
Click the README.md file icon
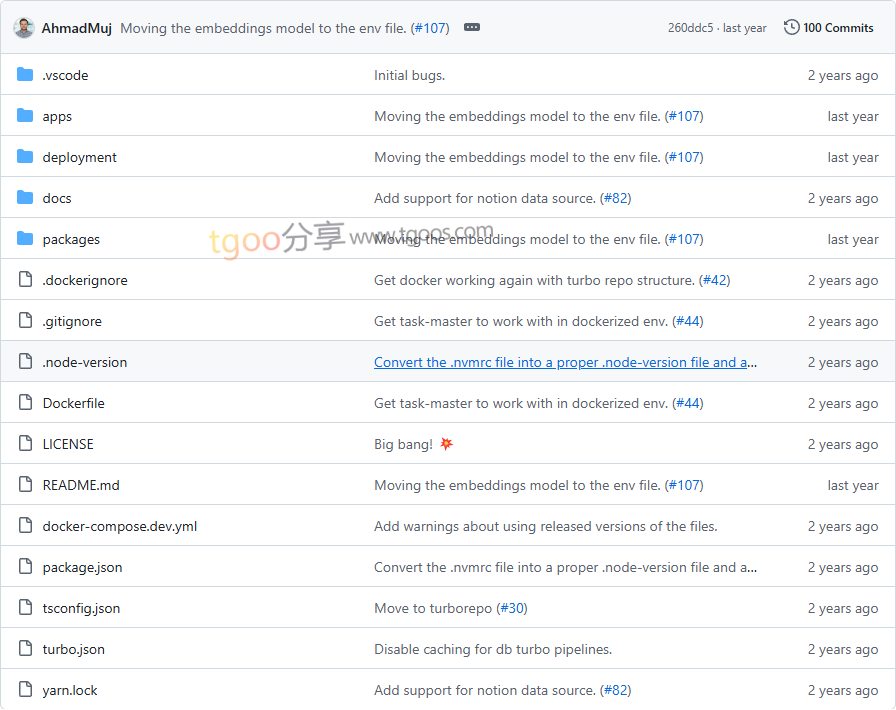point(25,485)
